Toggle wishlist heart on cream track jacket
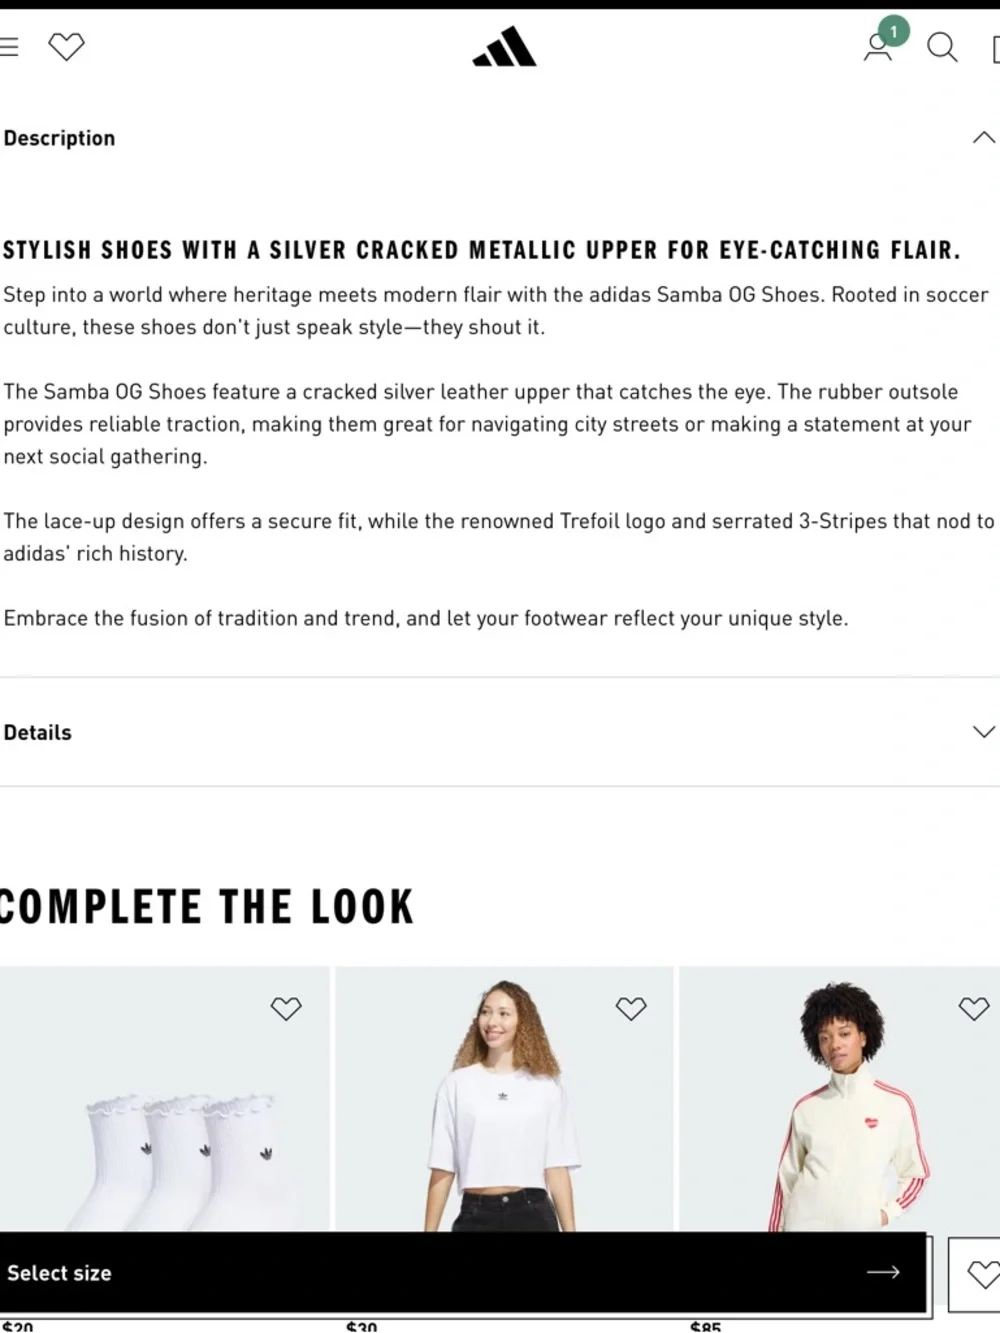The width and height of the screenshot is (1000, 1333). tap(974, 1008)
